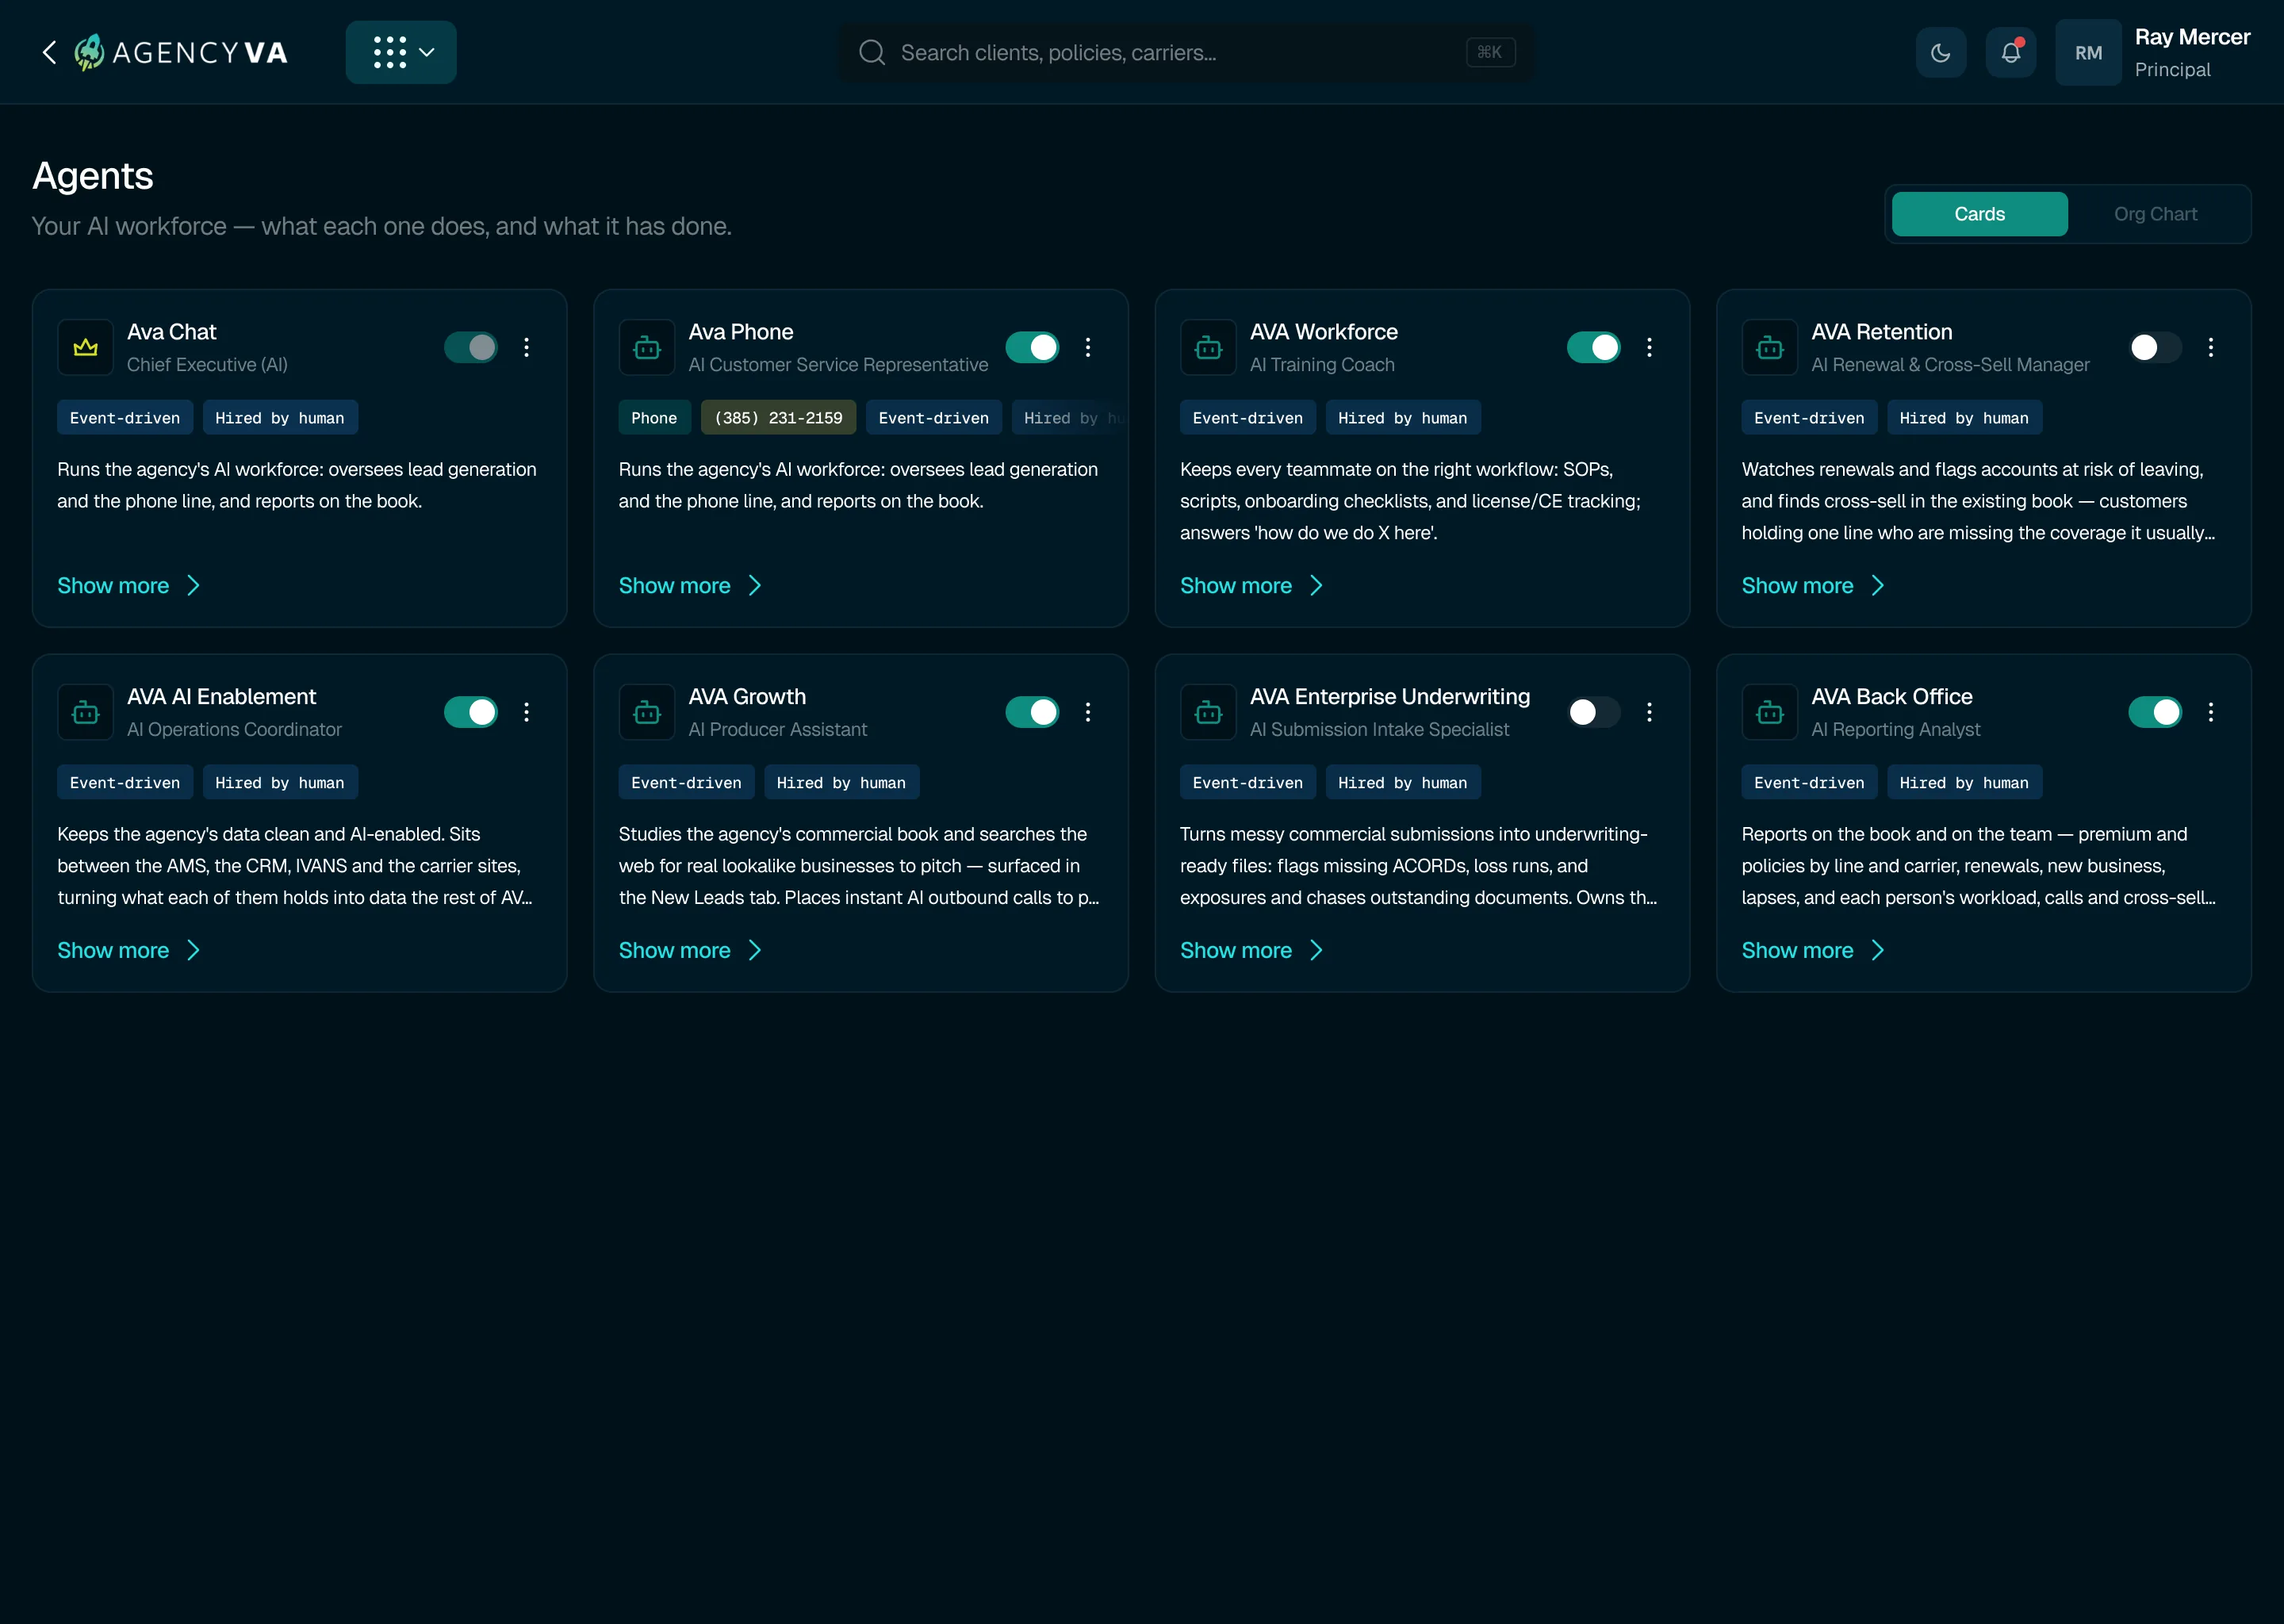Viewport: 2284px width, 1624px height.
Task: Click the AgencyVA rocket logo
Action: (182, 52)
